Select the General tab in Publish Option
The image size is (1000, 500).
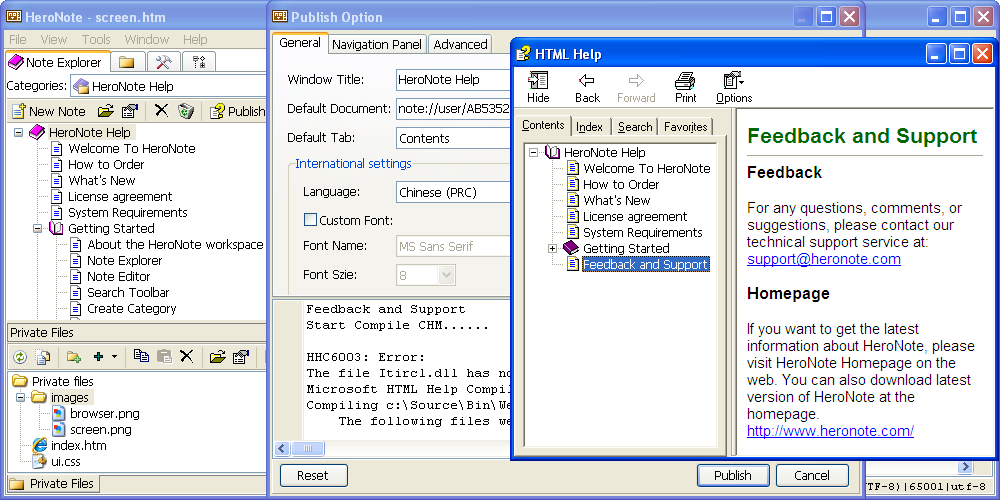click(300, 43)
